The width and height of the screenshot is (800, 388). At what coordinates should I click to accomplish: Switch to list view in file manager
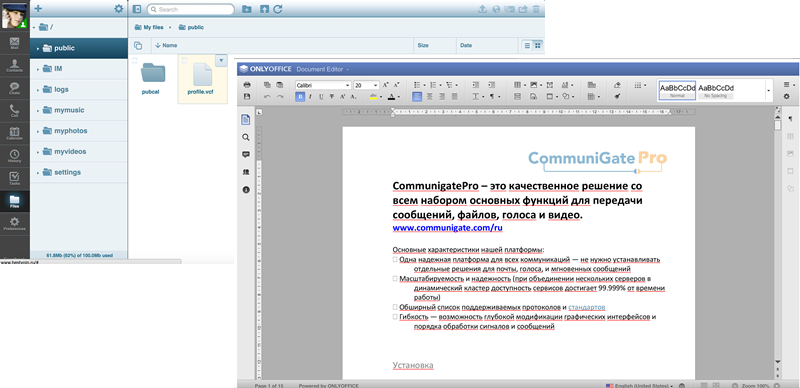click(527, 45)
